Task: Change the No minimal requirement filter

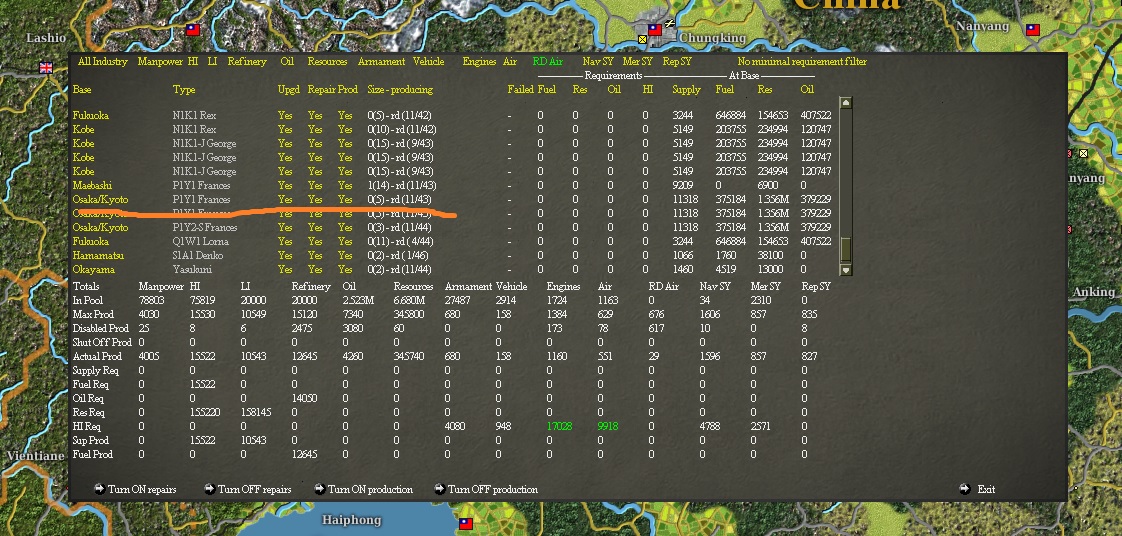Action: (802, 62)
